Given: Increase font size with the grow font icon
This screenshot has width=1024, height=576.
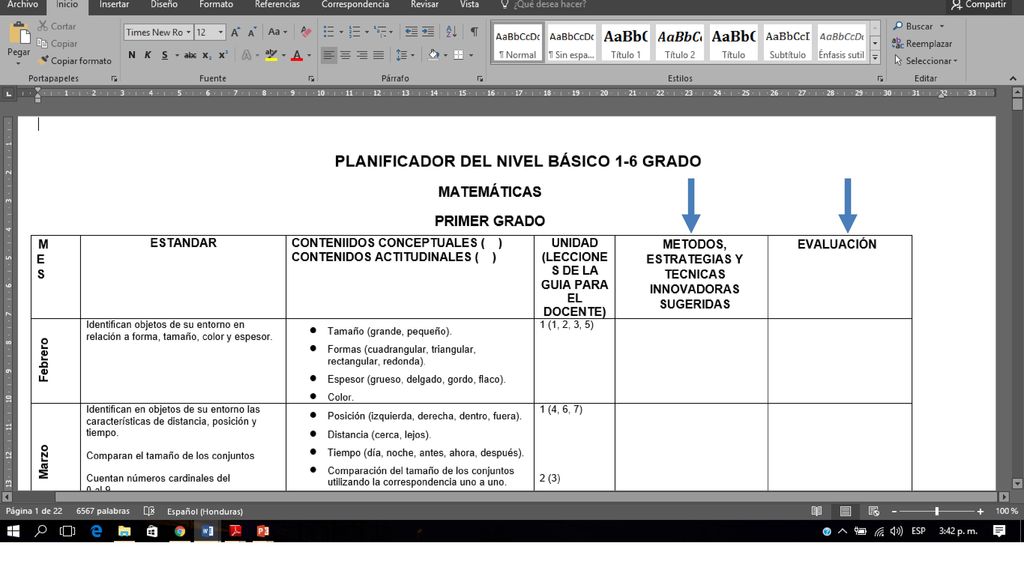Looking at the screenshot, I should pyautogui.click(x=235, y=32).
